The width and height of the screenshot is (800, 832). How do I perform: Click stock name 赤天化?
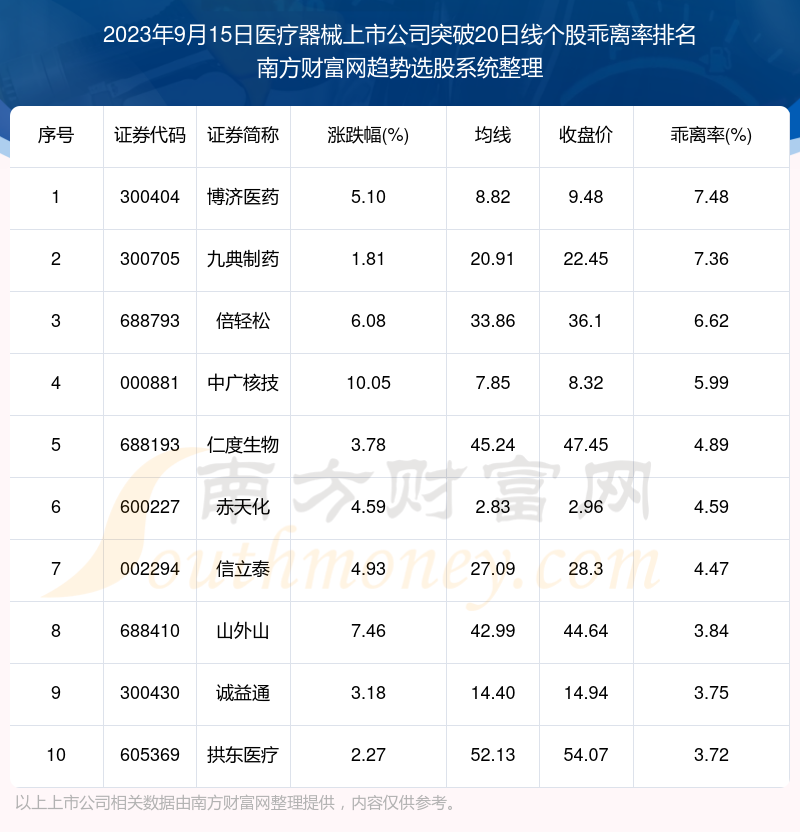click(243, 507)
